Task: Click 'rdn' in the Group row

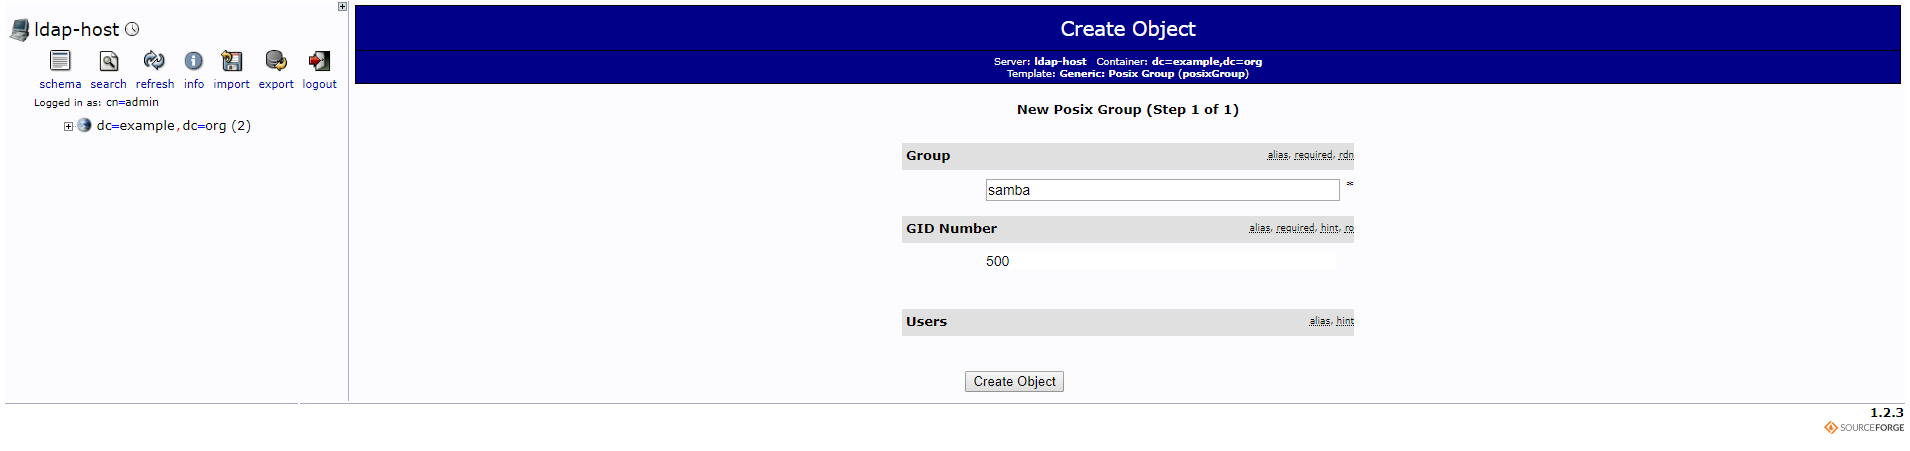Action: pyautogui.click(x=1346, y=155)
